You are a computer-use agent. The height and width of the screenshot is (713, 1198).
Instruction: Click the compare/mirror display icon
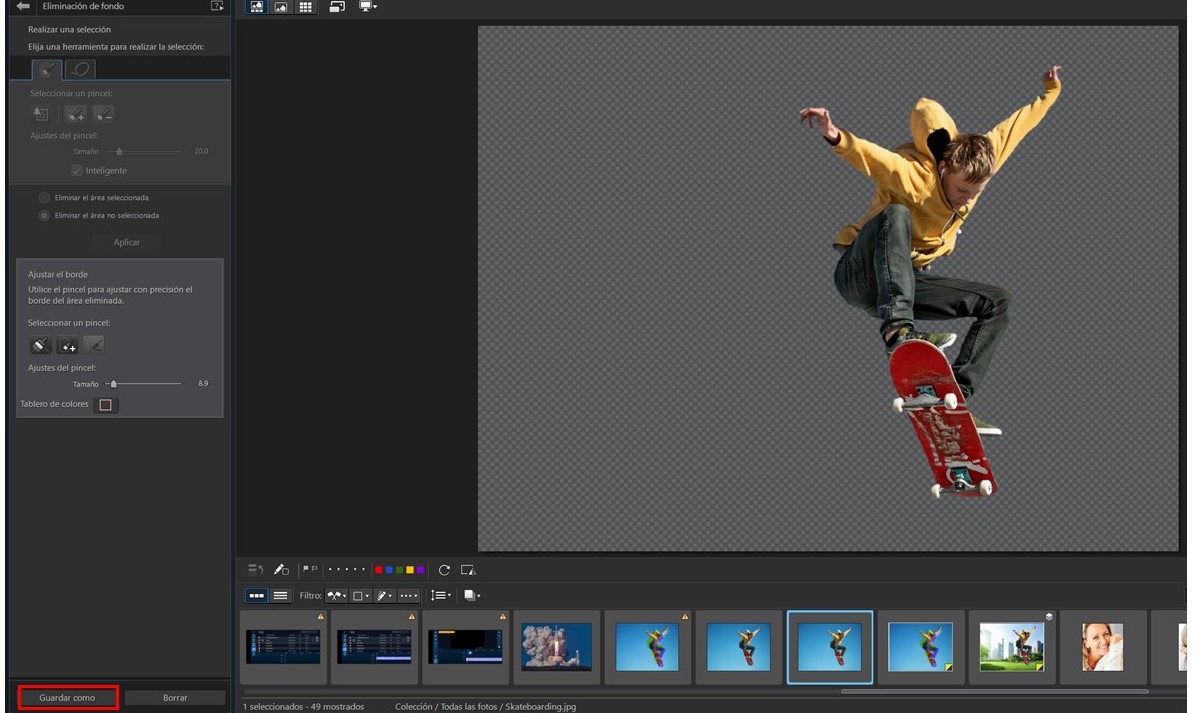337,7
